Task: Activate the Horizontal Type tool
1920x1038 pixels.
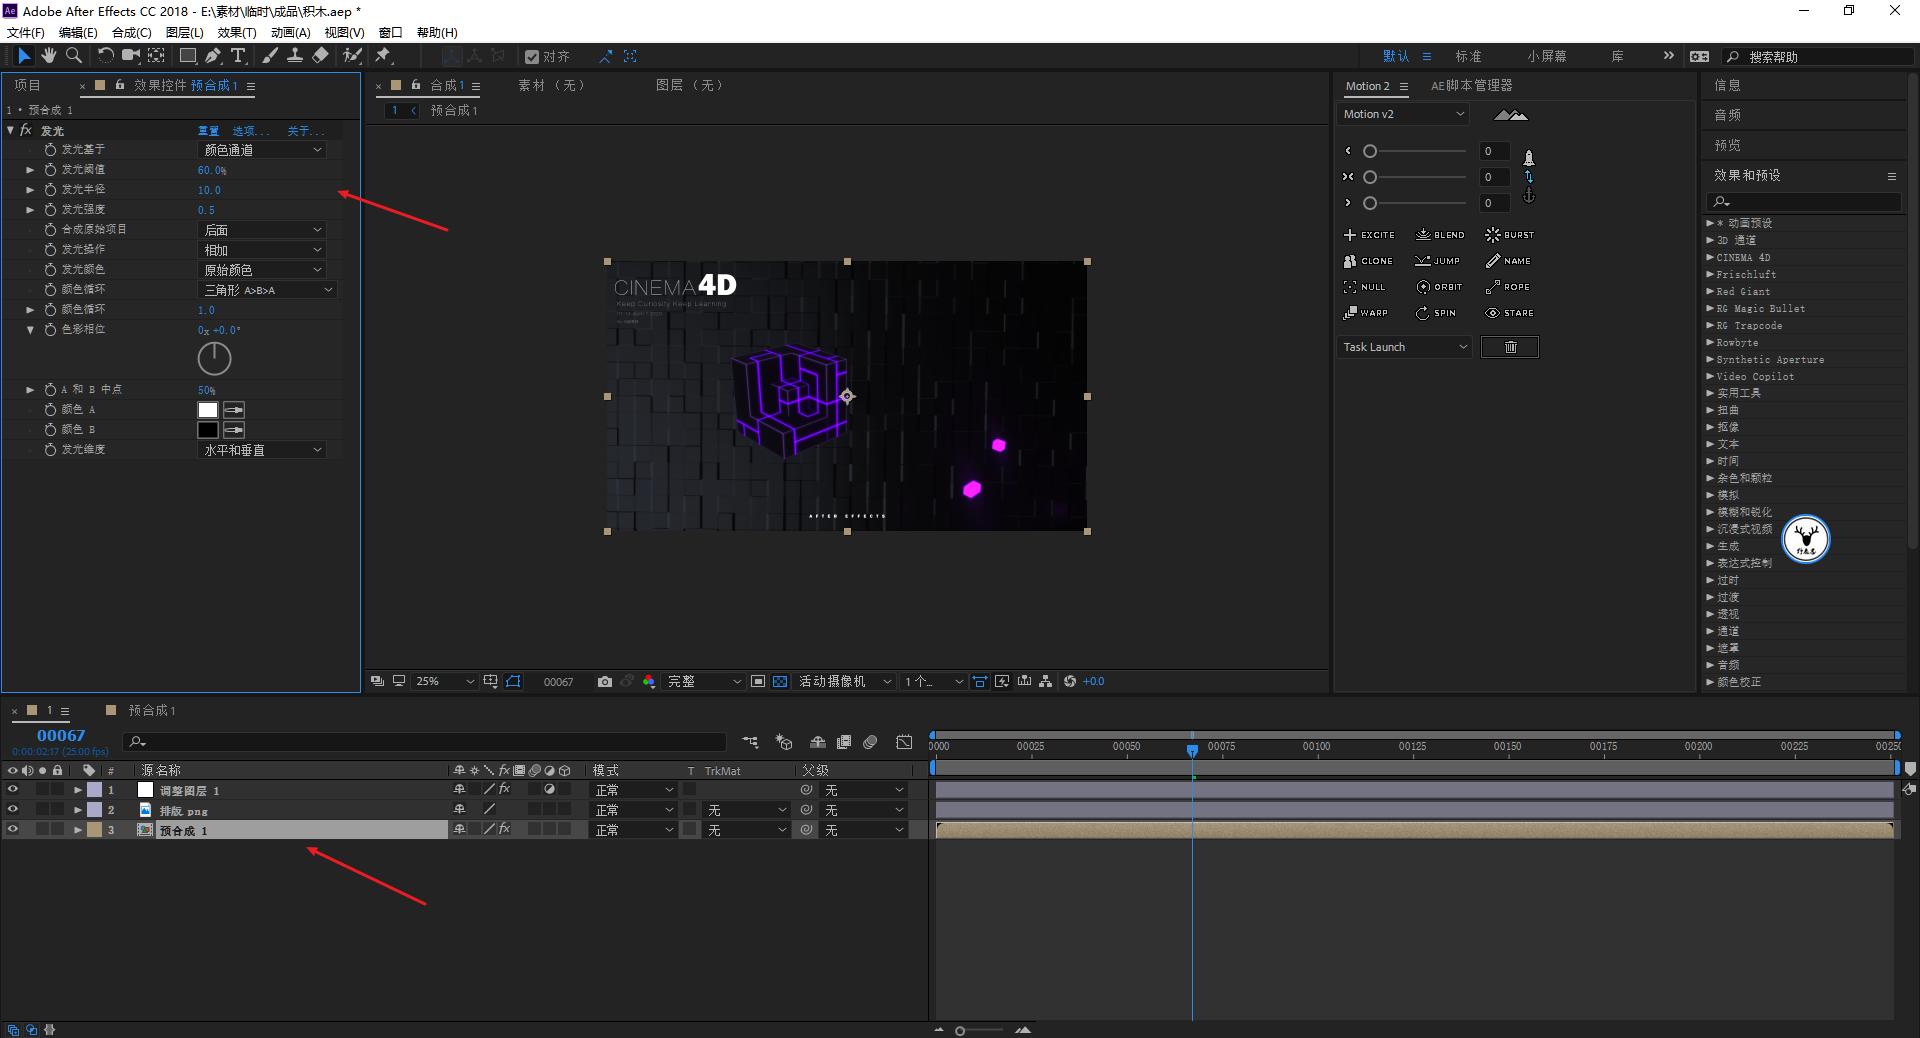Action: tap(237, 56)
